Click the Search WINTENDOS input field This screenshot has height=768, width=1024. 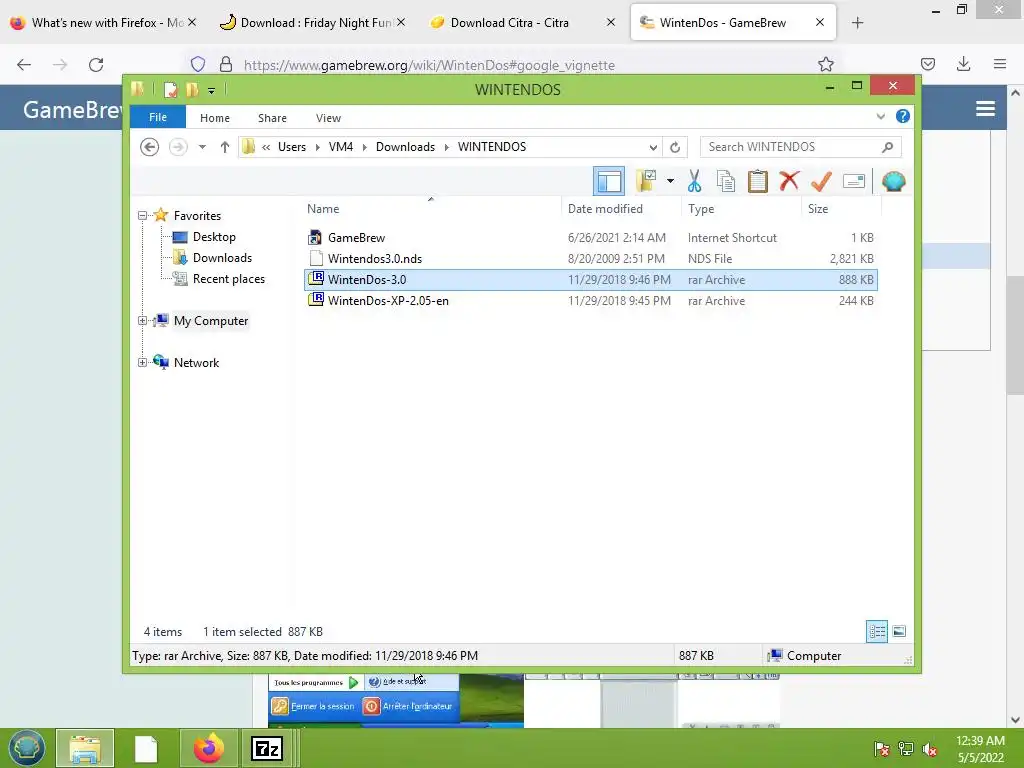(801, 147)
